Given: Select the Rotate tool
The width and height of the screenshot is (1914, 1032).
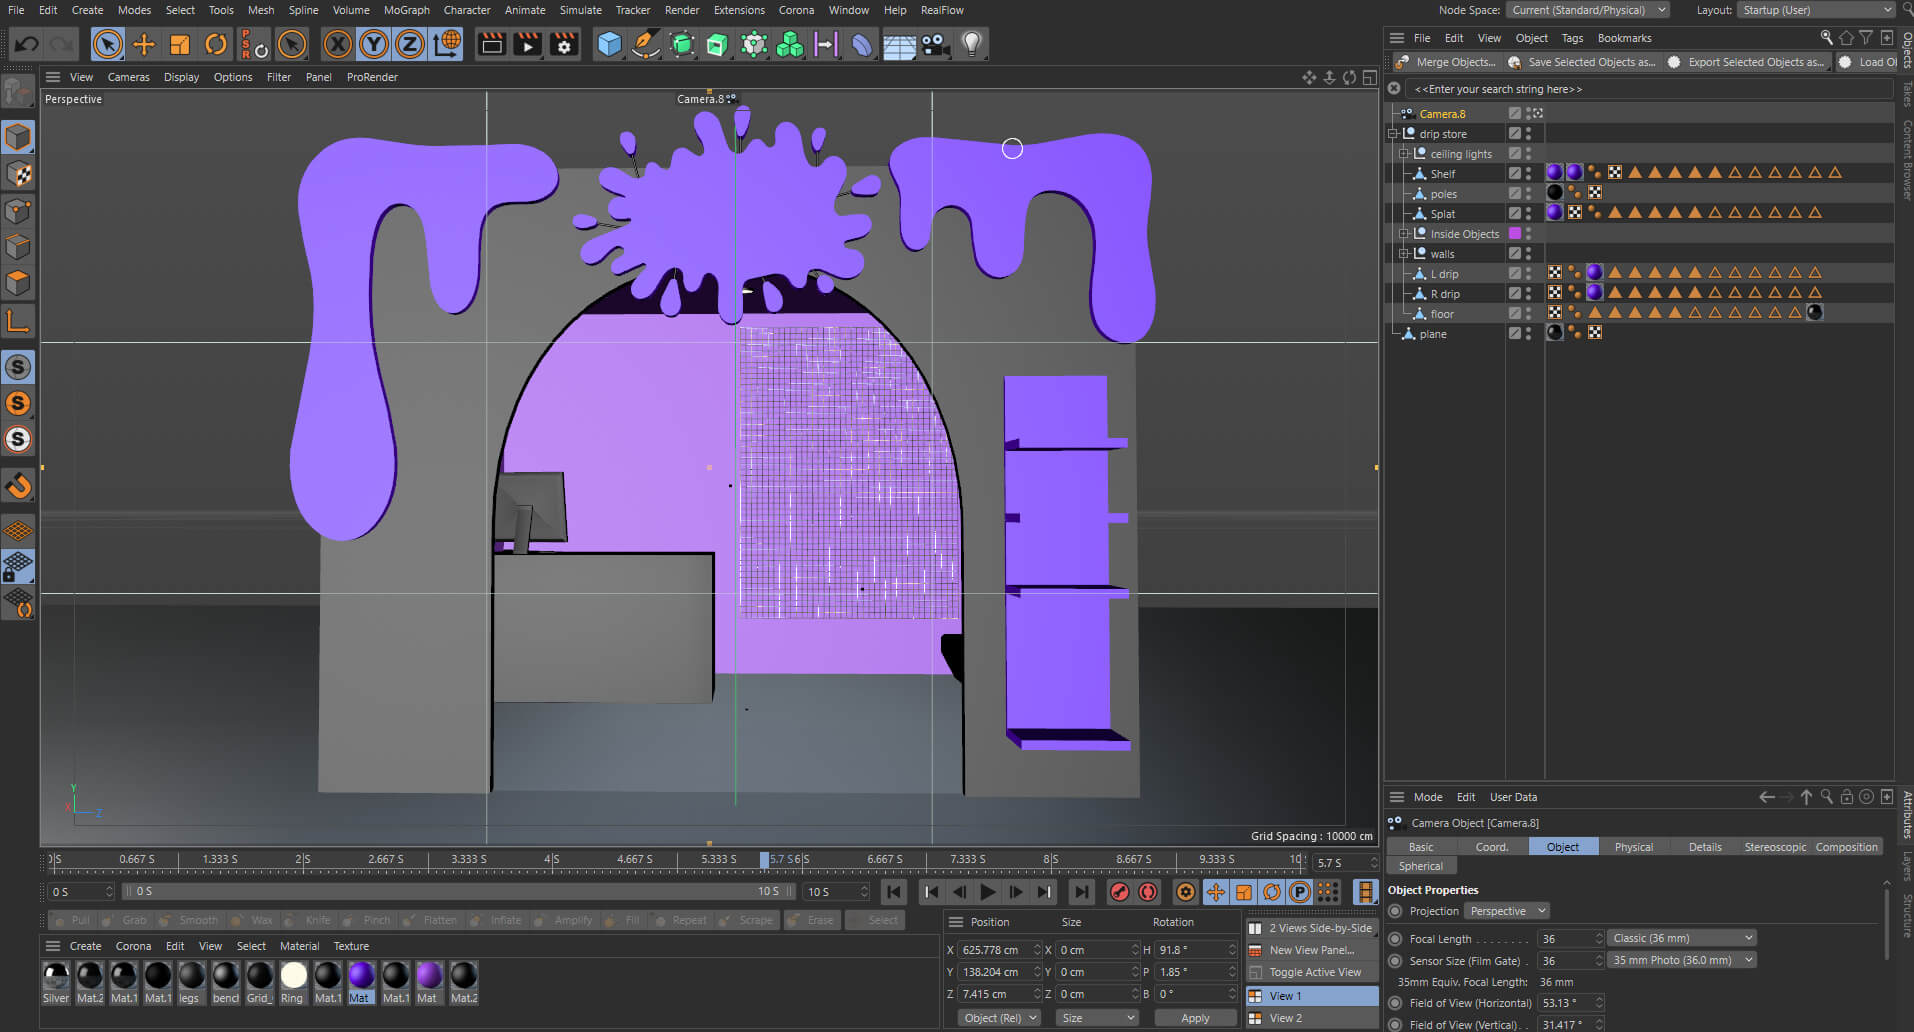Looking at the screenshot, I should 216,44.
